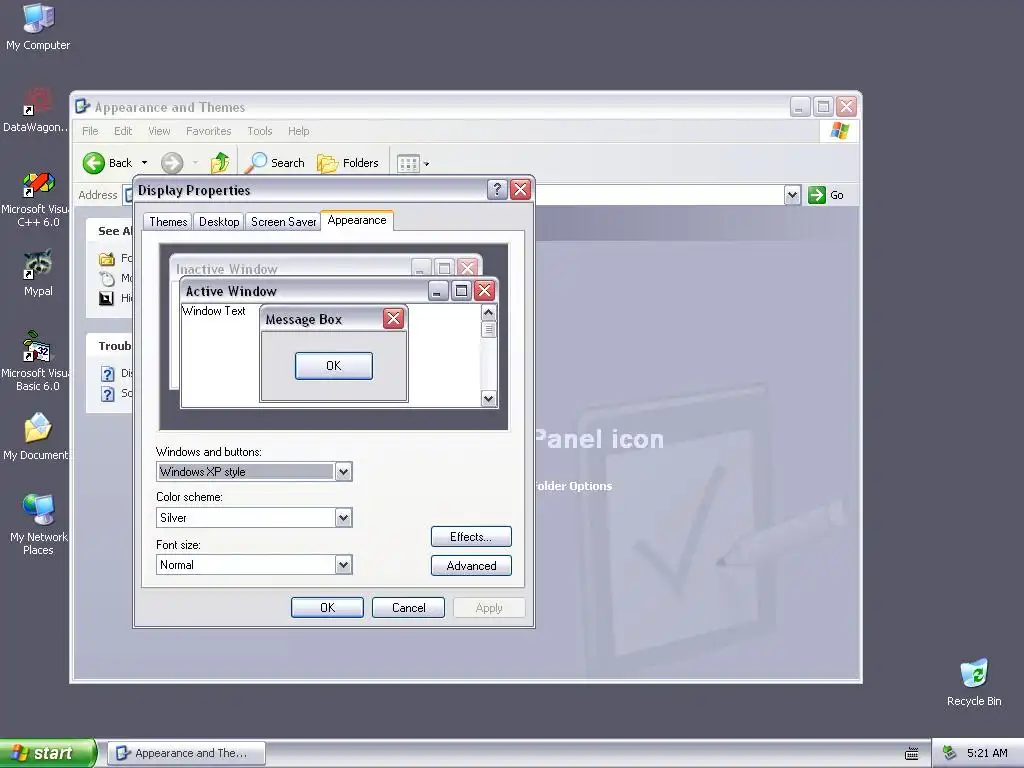The image size is (1024, 768).
Task: Click the mouse pointers icon under See Also
Action: click(106, 279)
